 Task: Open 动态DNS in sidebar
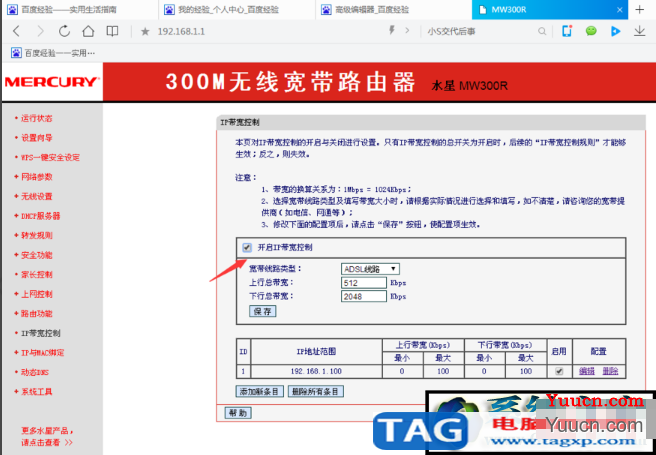coord(35,372)
